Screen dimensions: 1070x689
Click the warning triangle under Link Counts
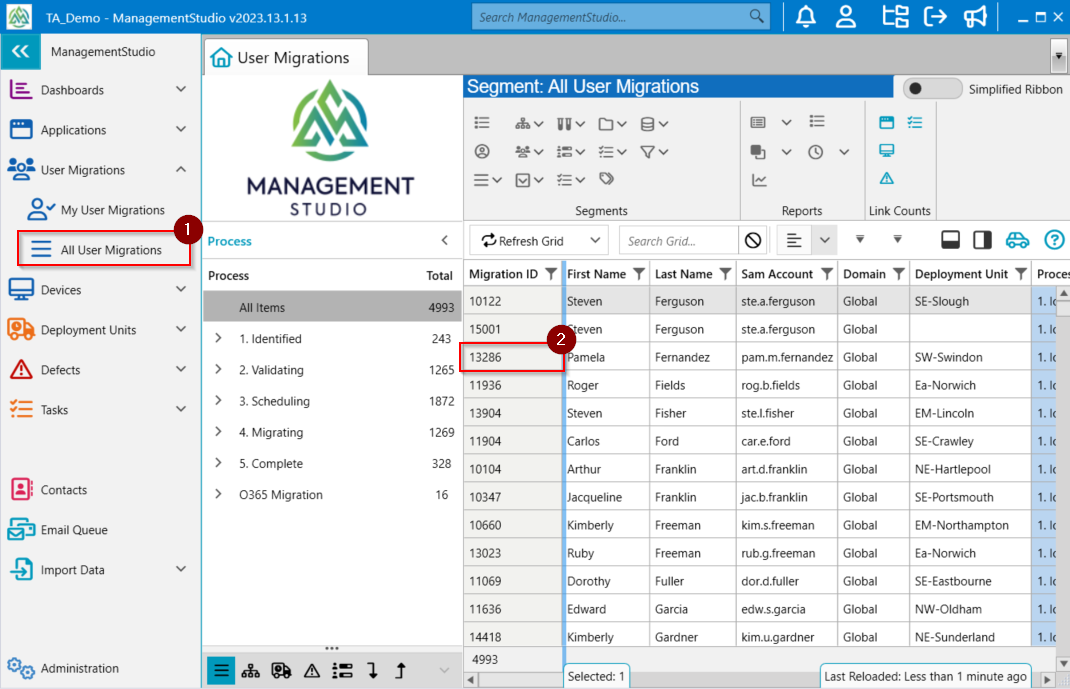(887, 177)
